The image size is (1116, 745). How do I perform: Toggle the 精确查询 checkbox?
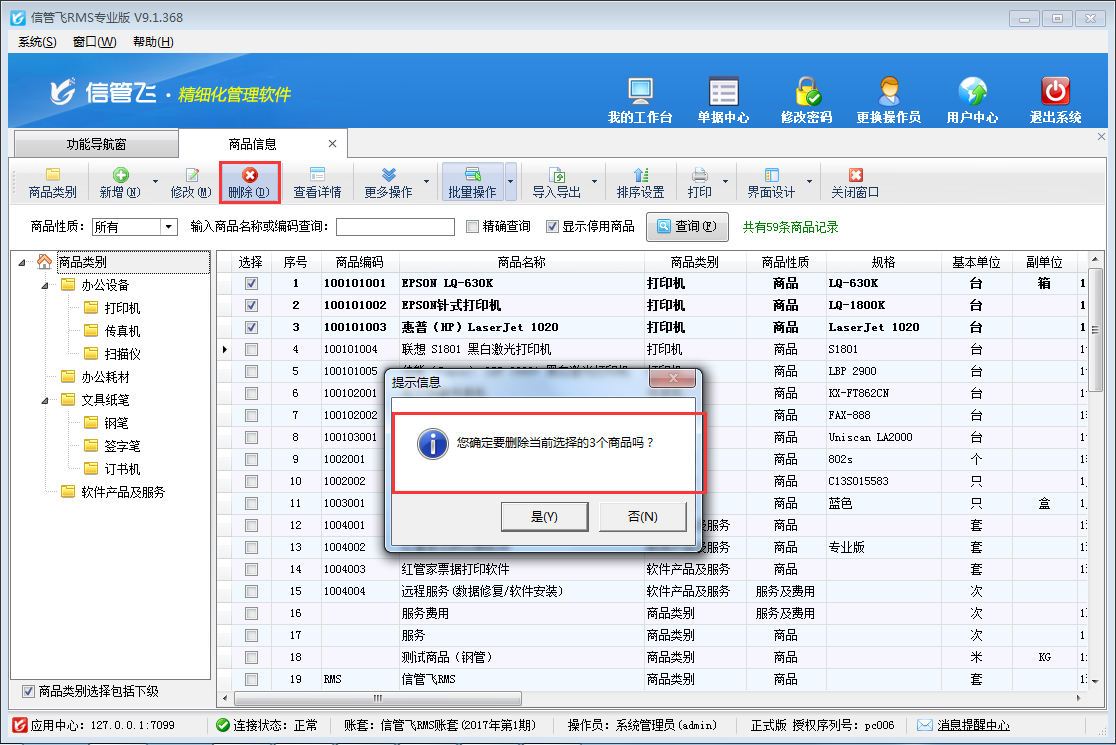tap(473, 227)
